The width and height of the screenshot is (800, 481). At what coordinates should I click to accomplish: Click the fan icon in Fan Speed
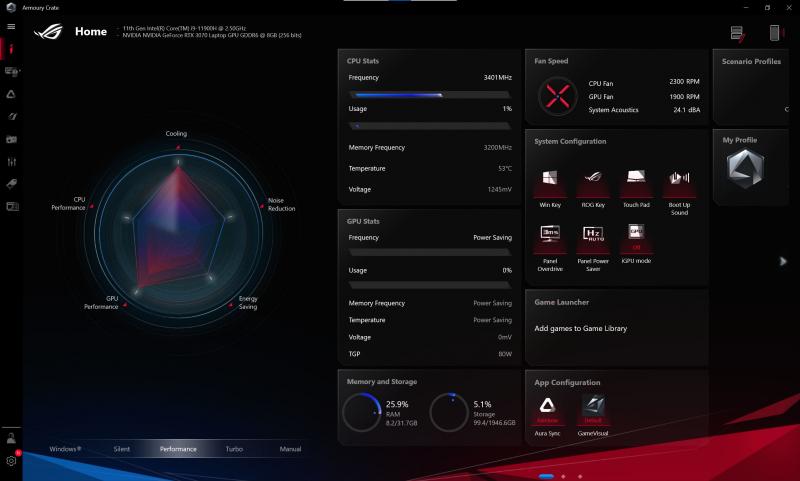tap(557, 96)
